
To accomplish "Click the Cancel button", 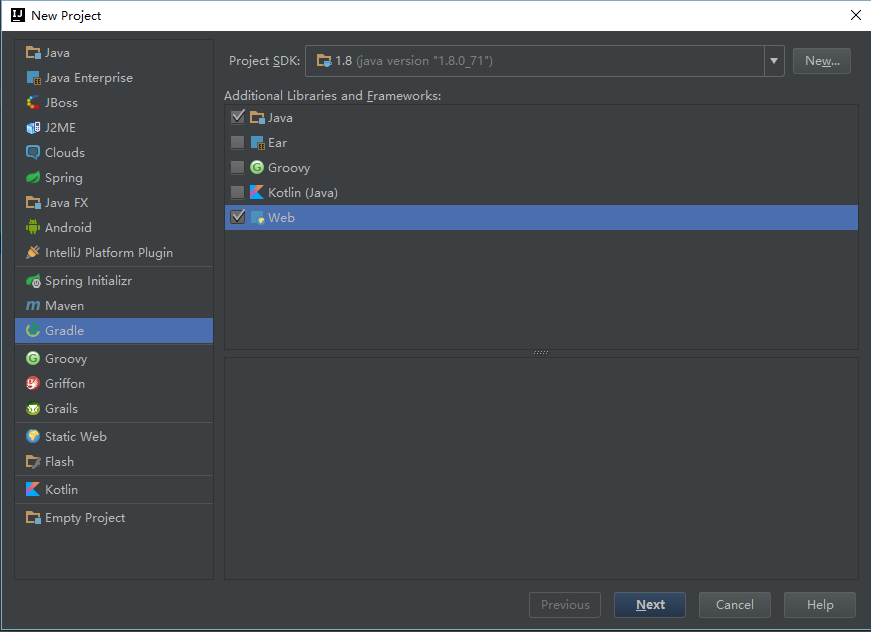I will click(734, 605).
